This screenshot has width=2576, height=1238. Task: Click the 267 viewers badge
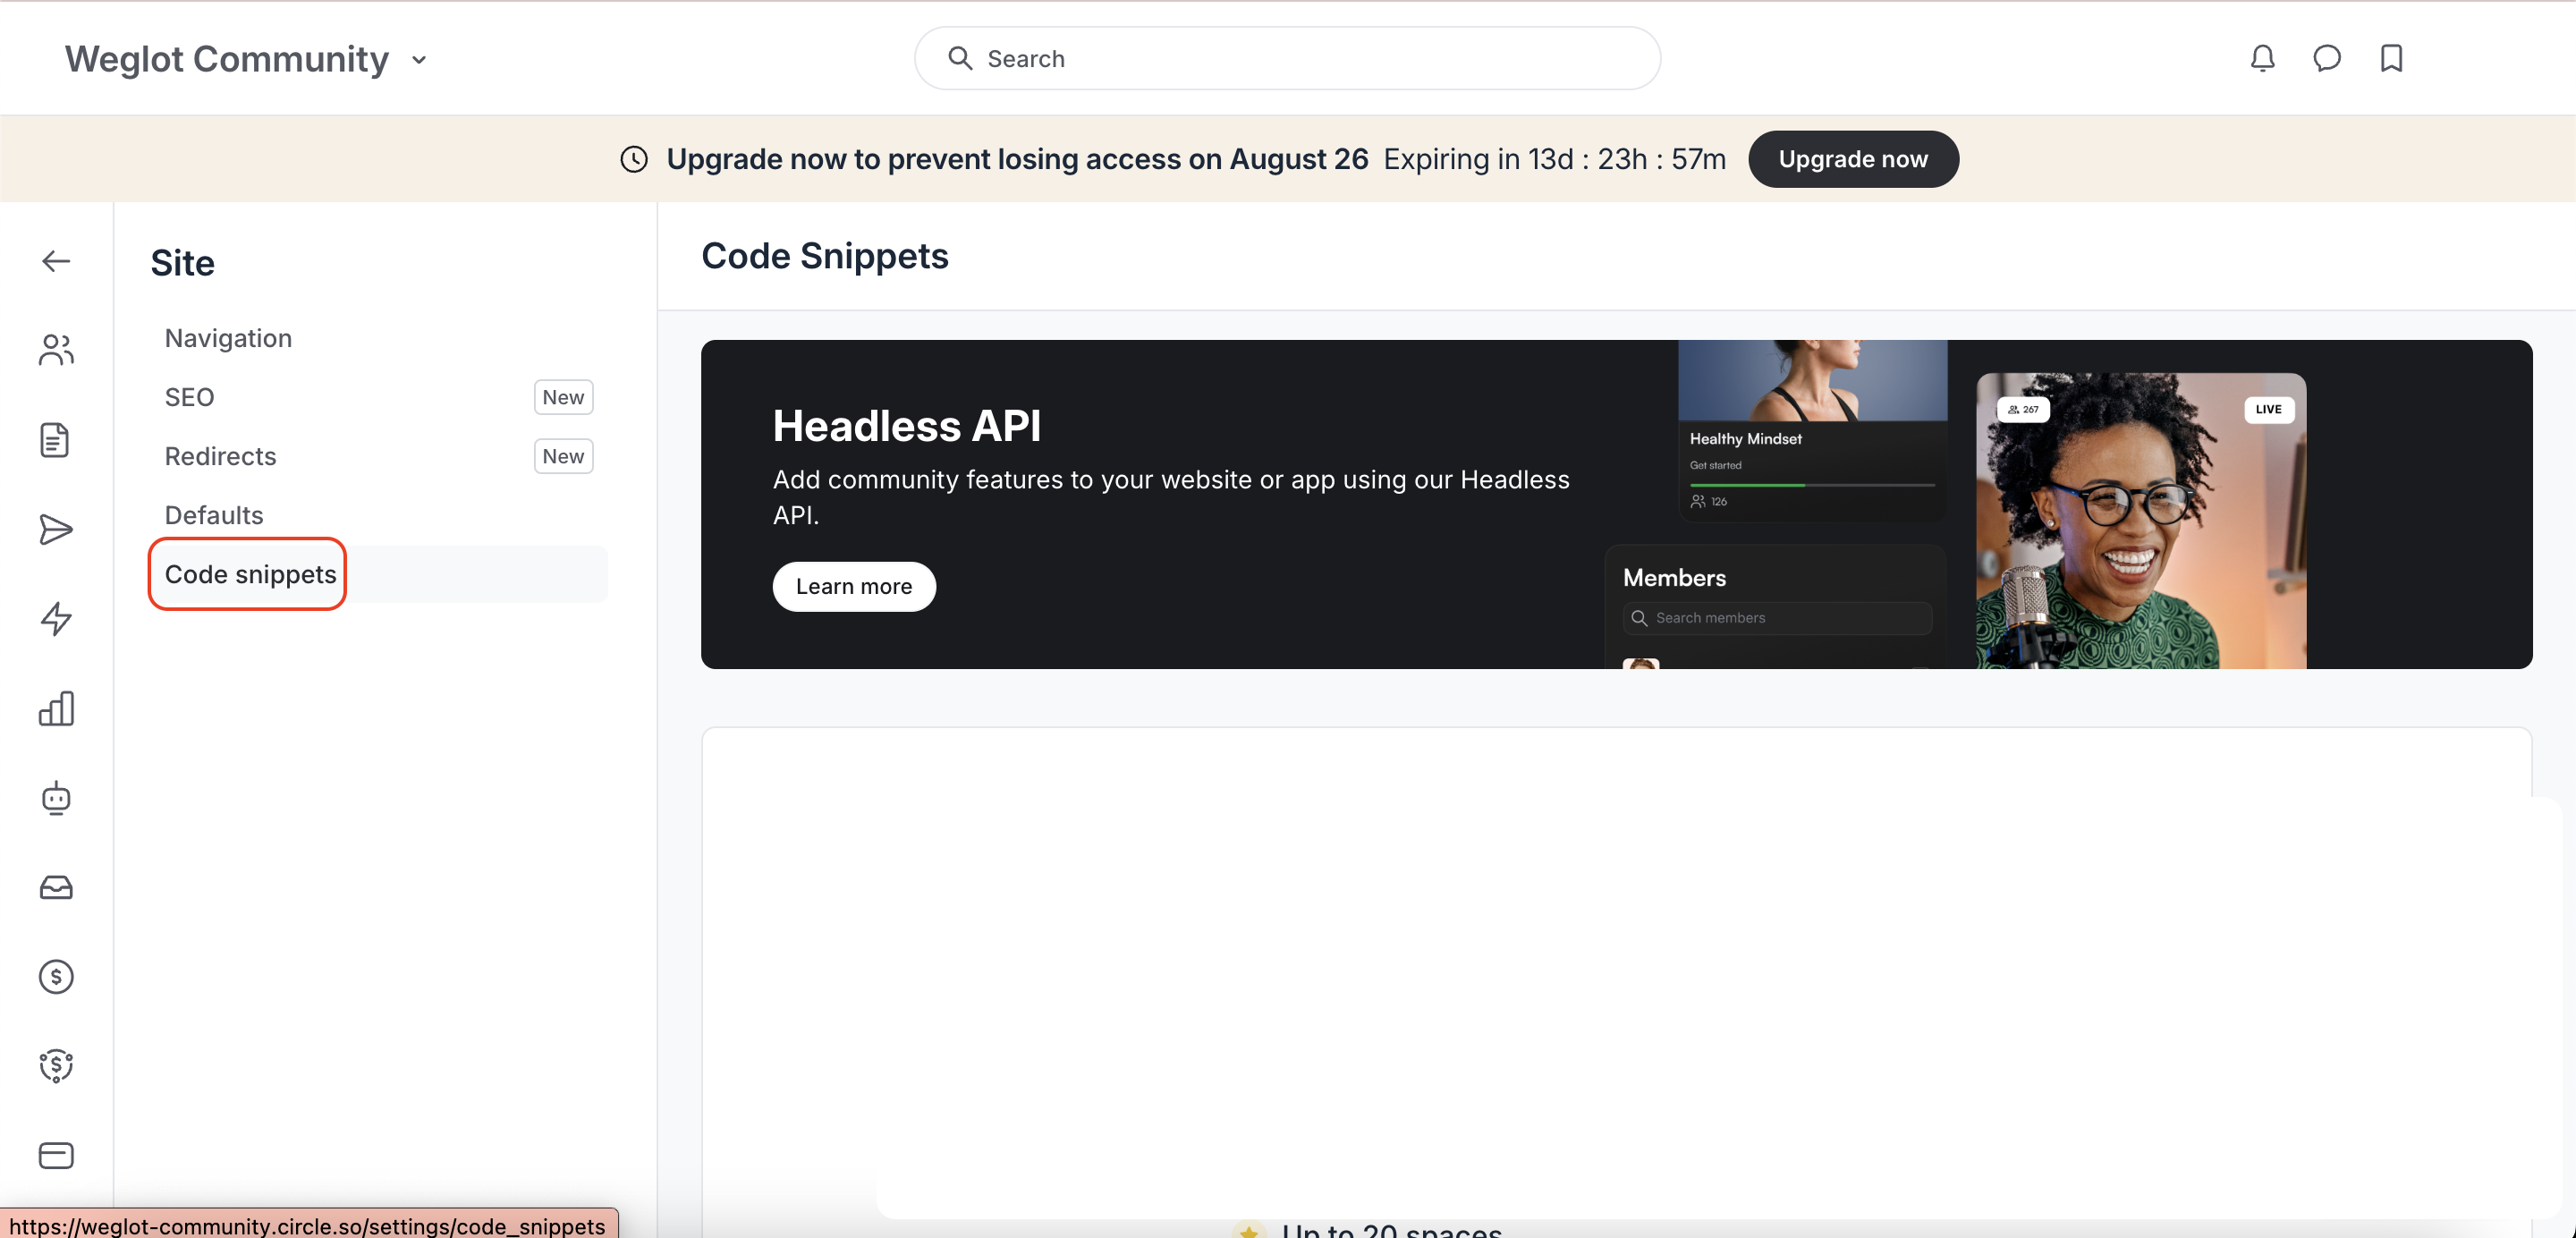(x=2023, y=409)
